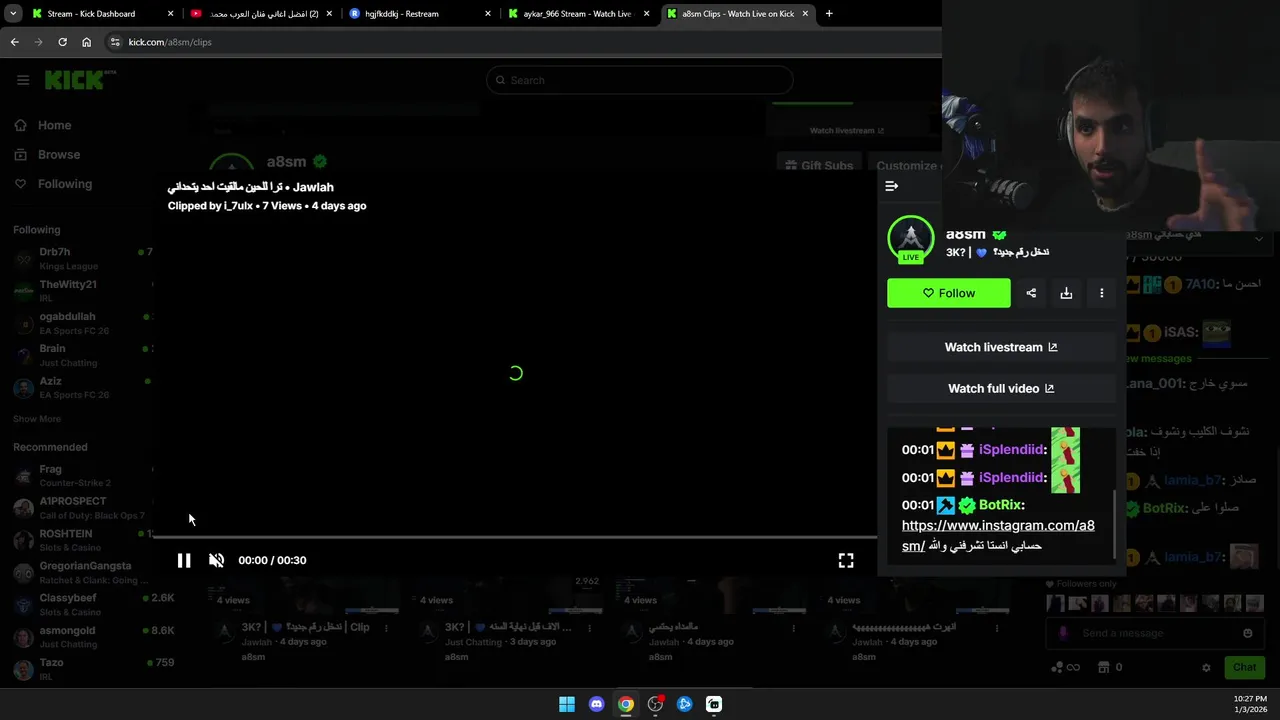
Task: Open Following in sidebar
Action: [53, 184]
